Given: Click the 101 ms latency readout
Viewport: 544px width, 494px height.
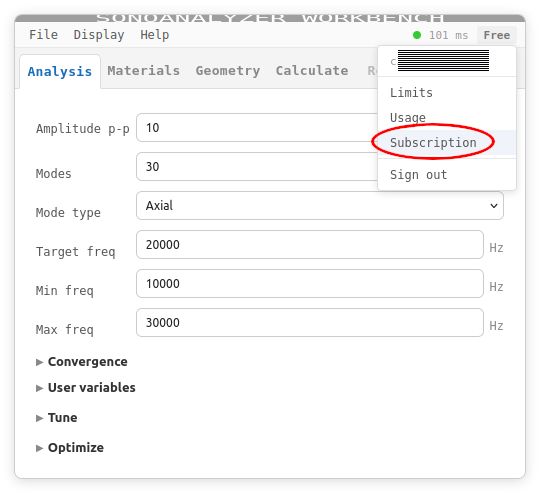Looking at the screenshot, I should [448, 35].
